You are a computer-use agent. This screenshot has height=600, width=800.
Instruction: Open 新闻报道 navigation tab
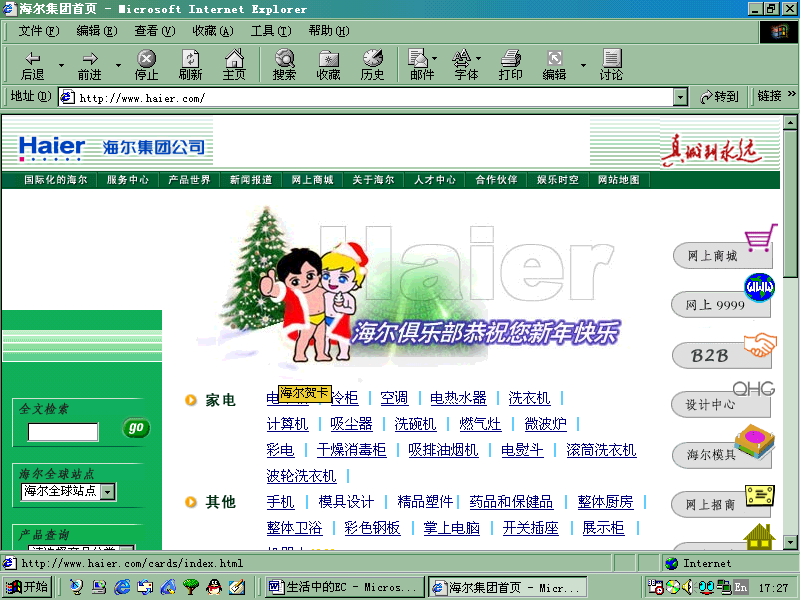(x=251, y=180)
